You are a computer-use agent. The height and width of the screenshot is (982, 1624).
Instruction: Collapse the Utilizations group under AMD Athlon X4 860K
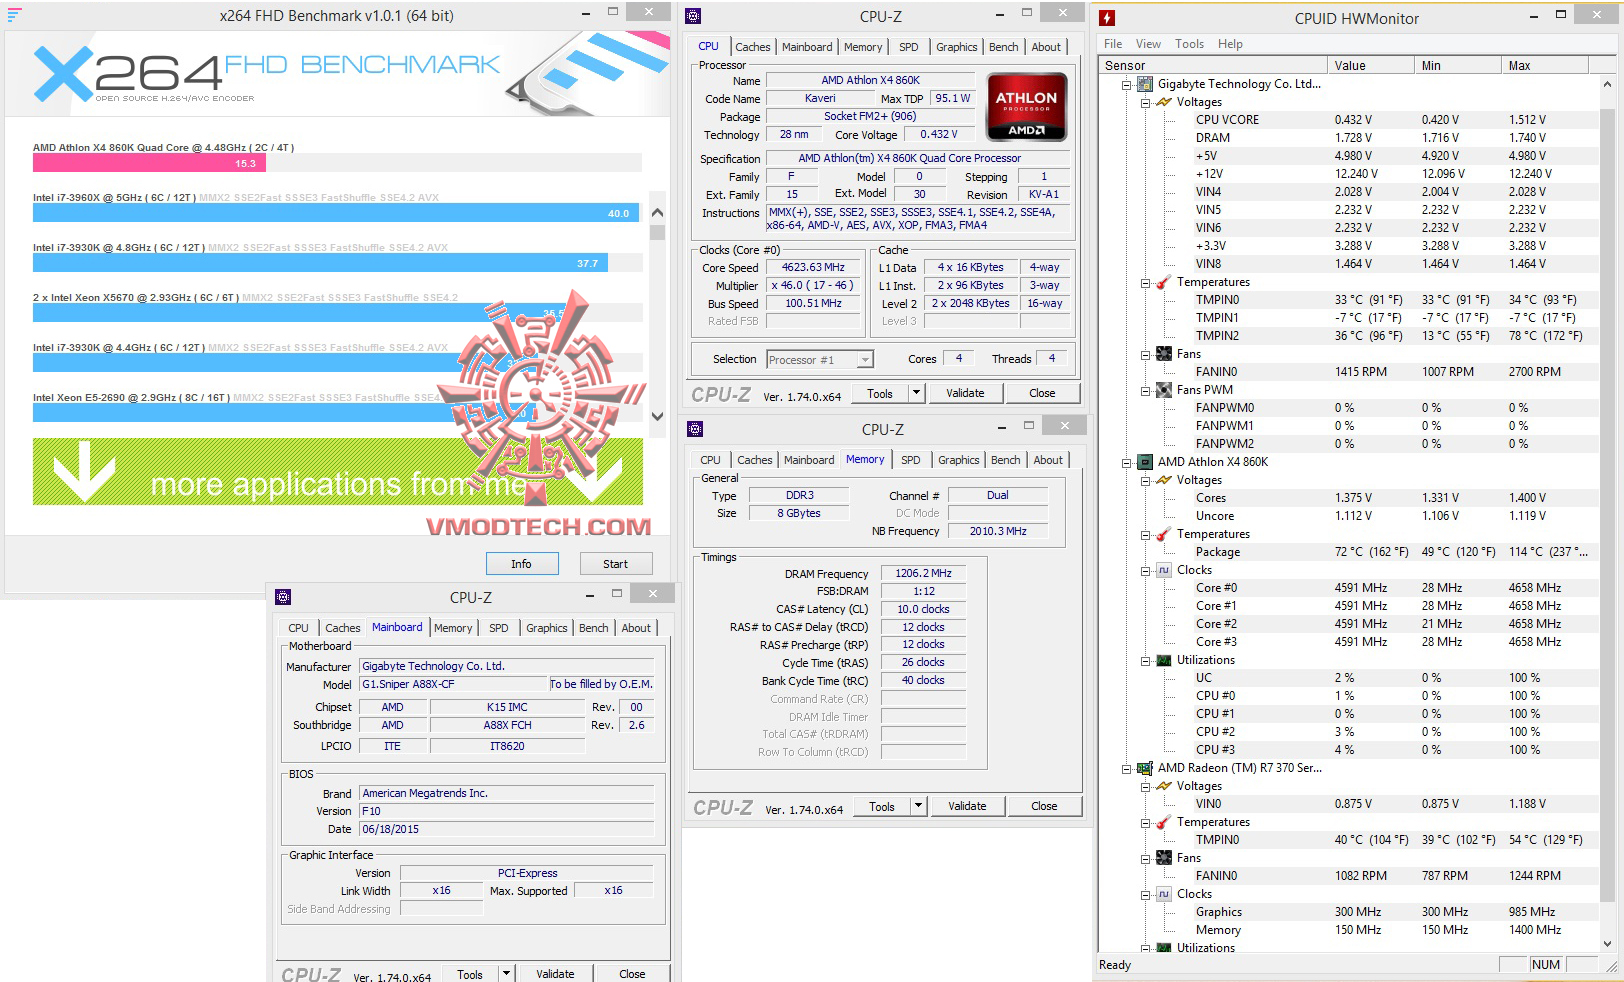tap(1146, 661)
